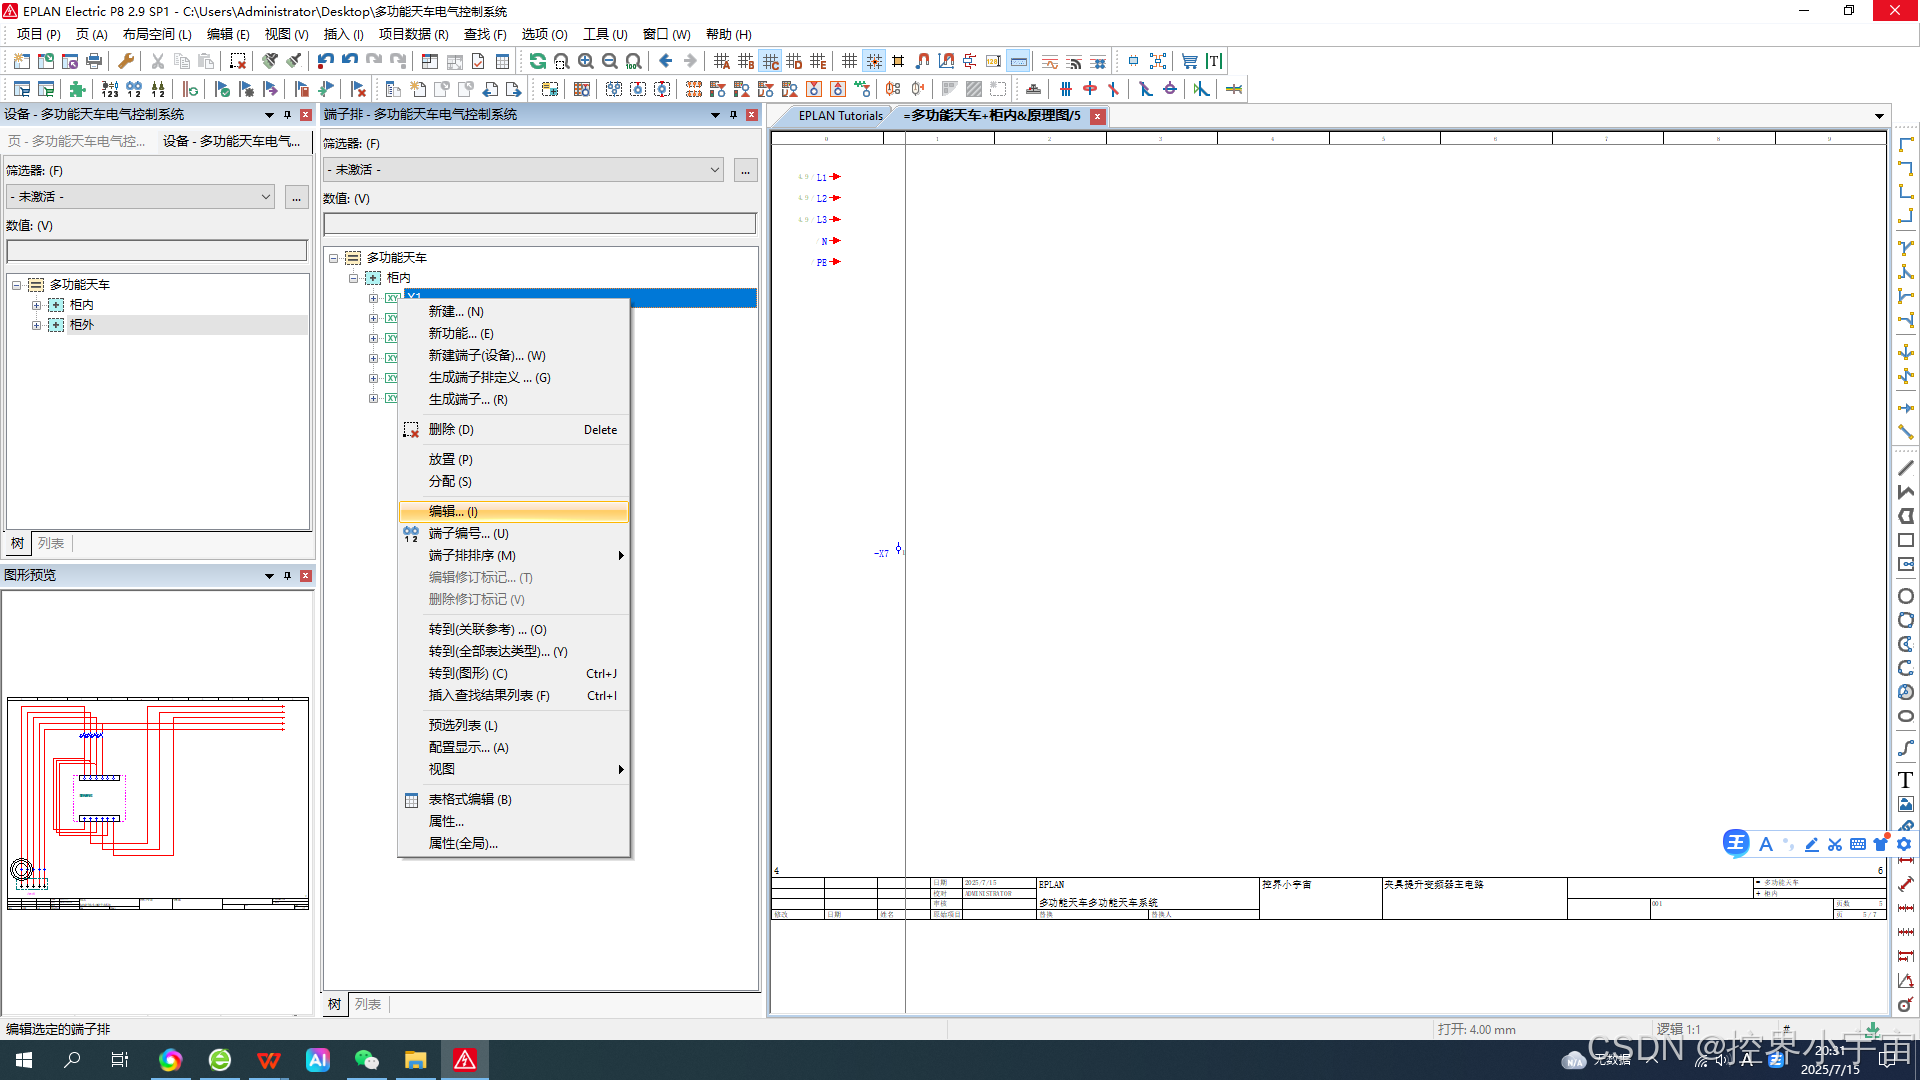Switch to 列表 tab in 端子排 panel
The height and width of the screenshot is (1080, 1920).
[x=368, y=1005]
